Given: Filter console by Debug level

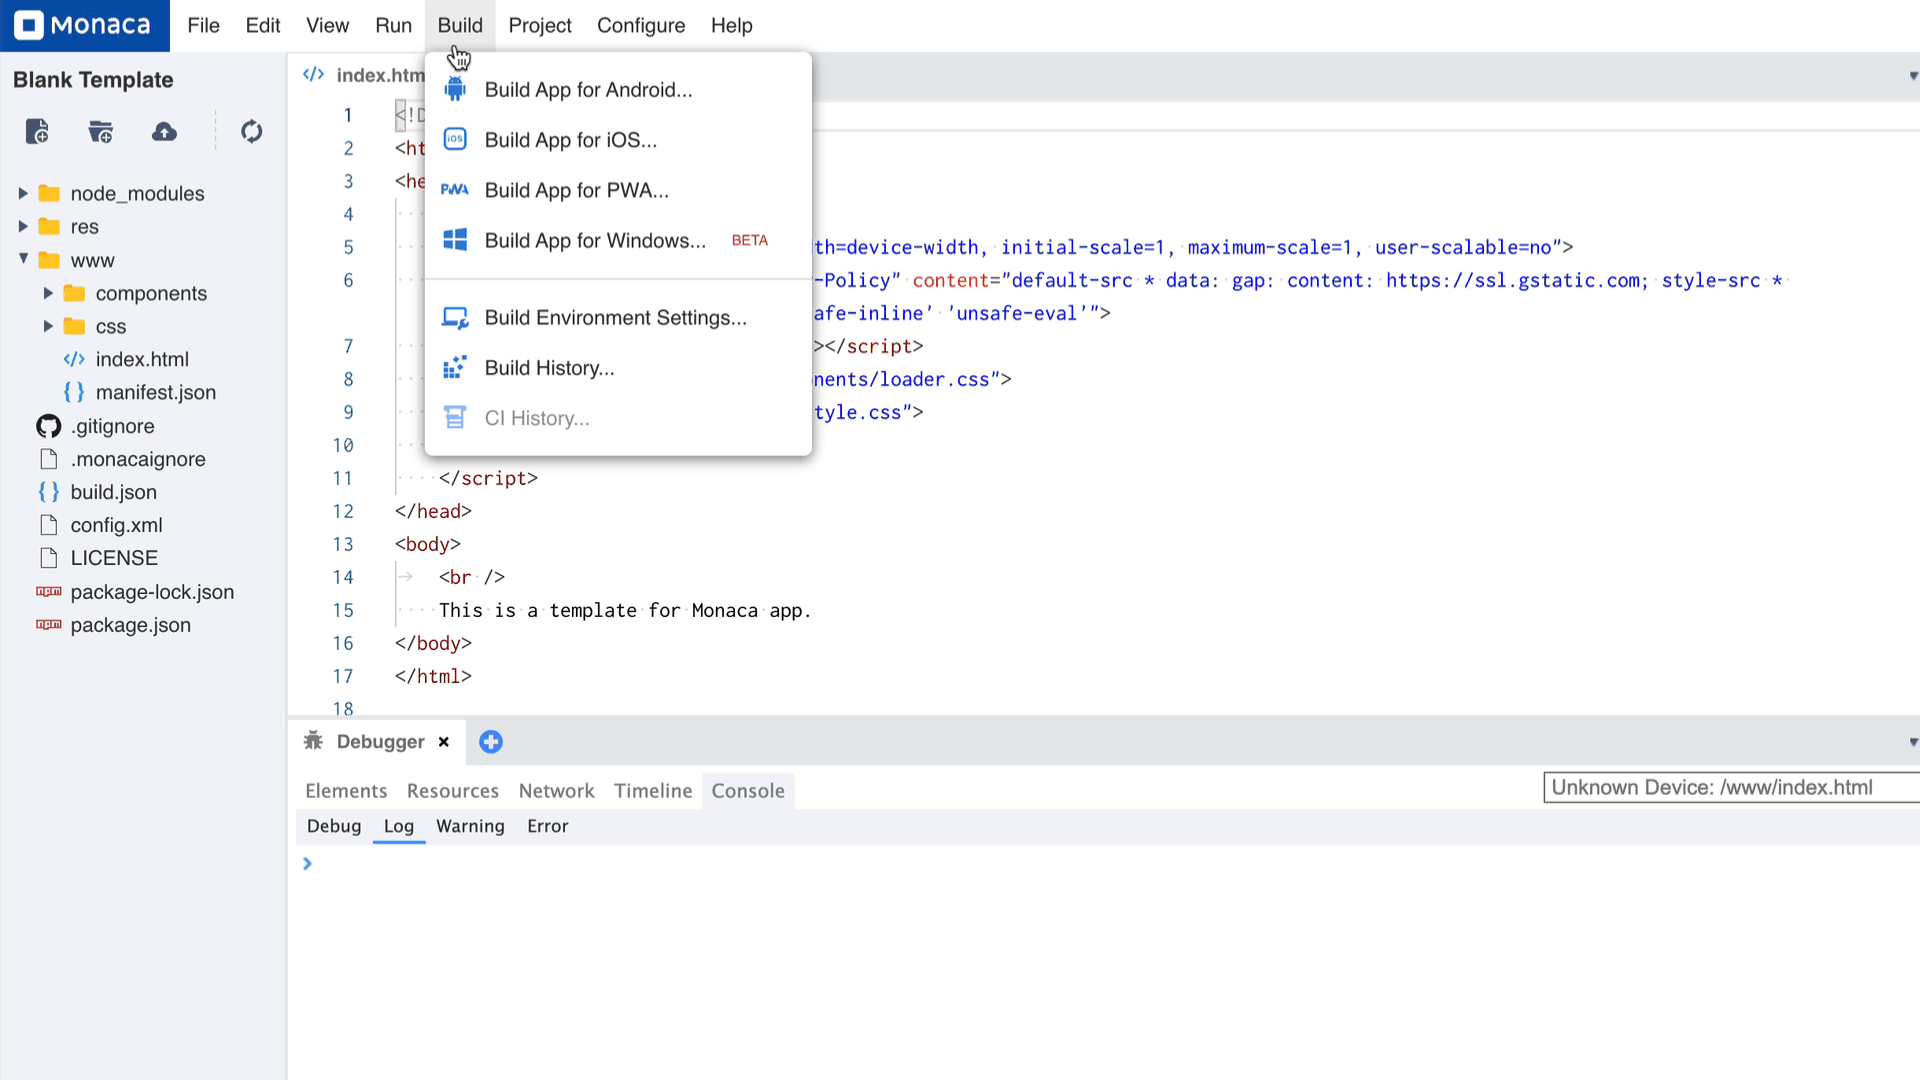Looking at the screenshot, I should tap(334, 826).
